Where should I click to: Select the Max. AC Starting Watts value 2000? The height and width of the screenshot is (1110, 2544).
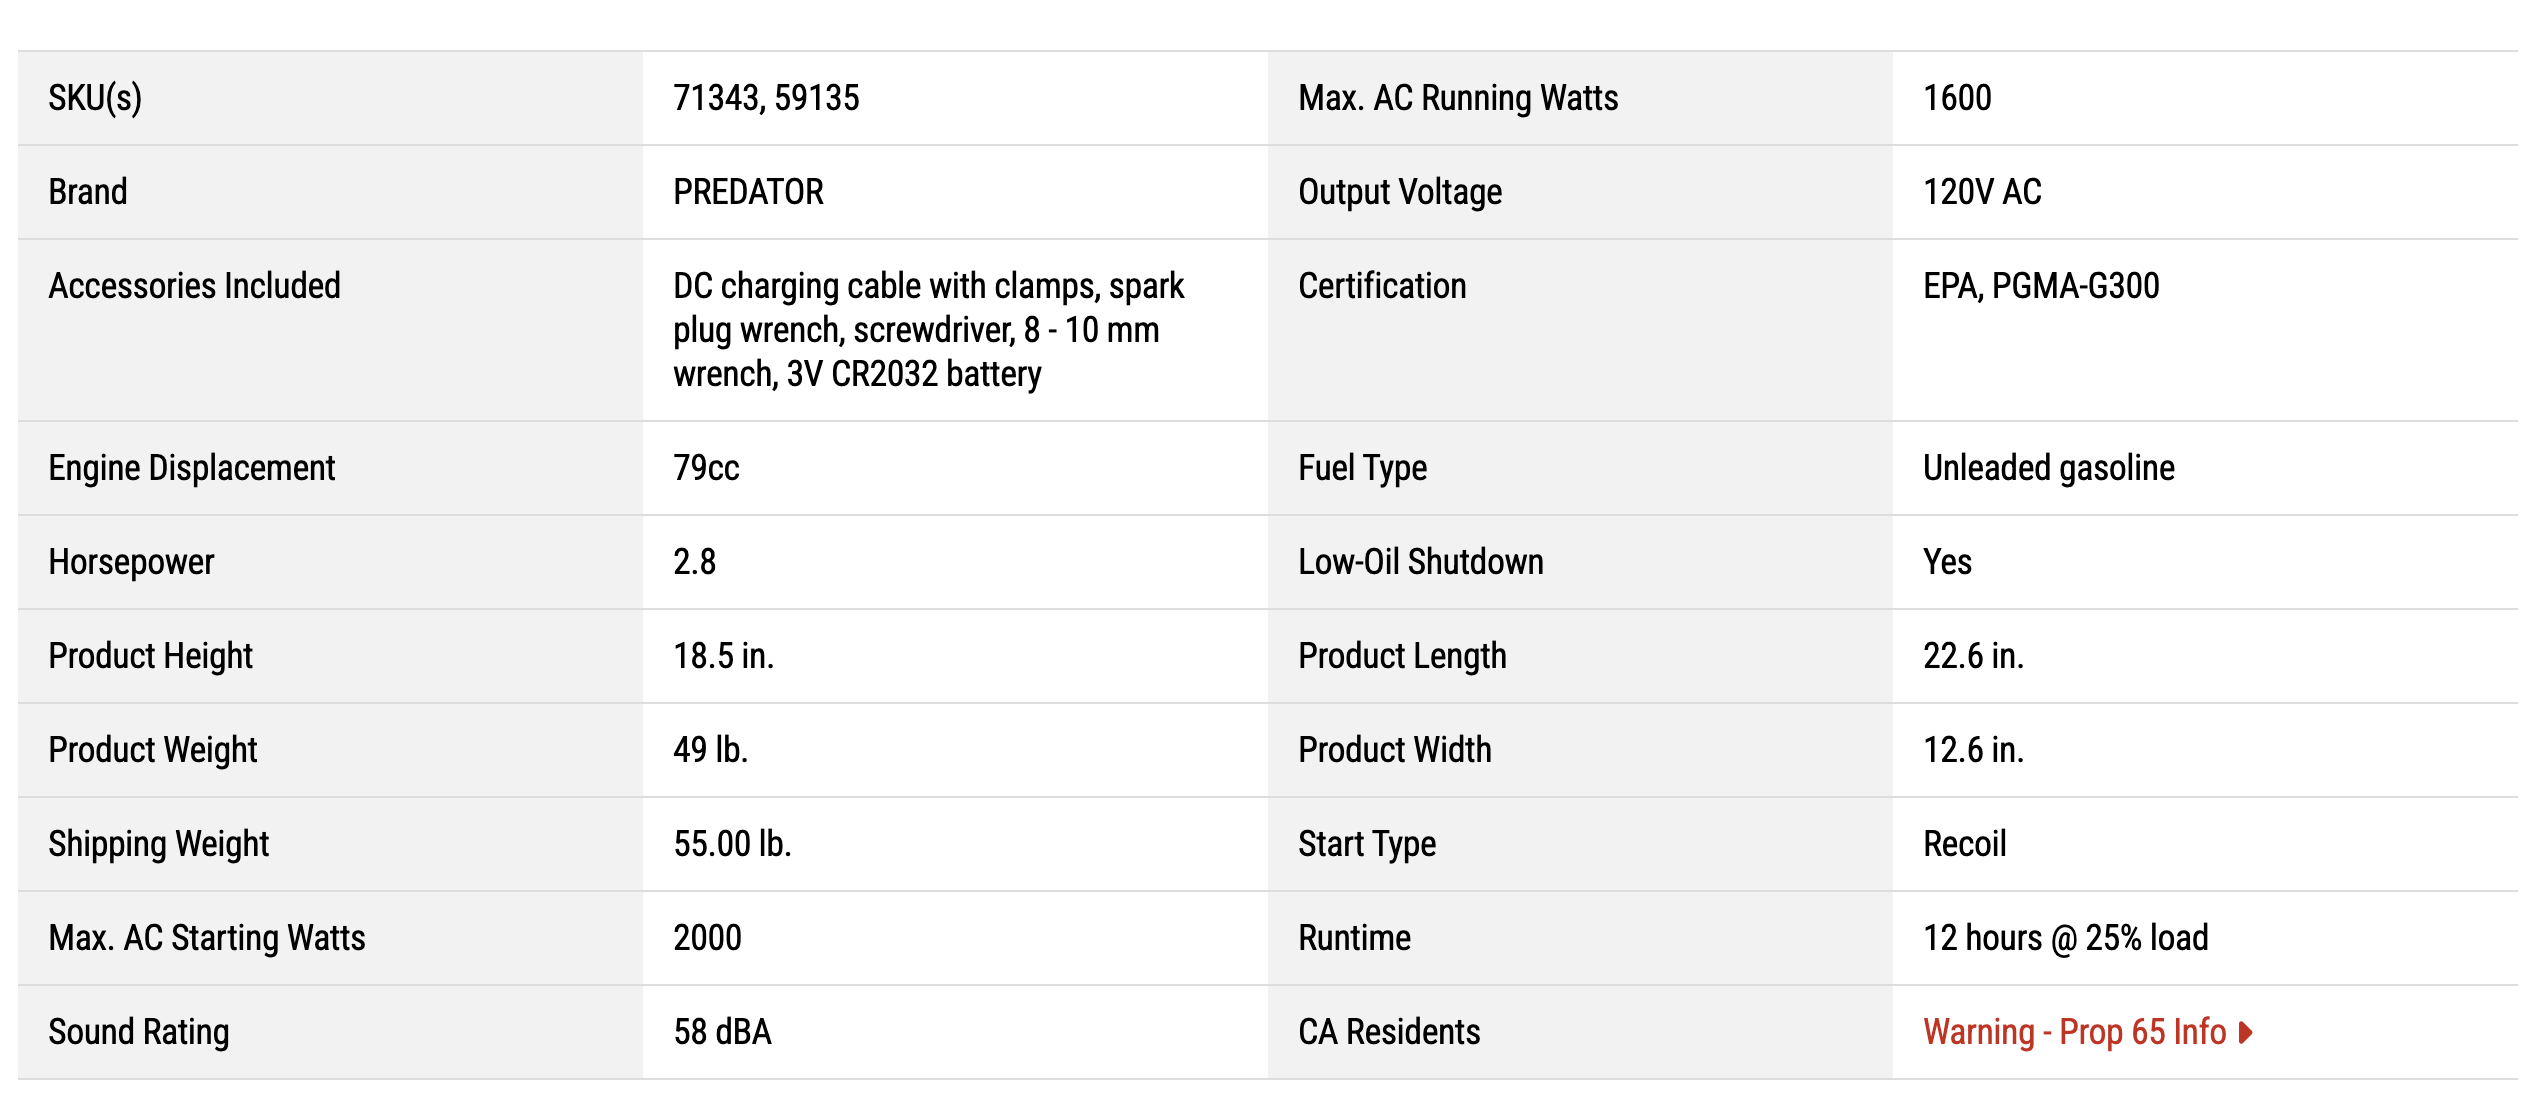[707, 938]
